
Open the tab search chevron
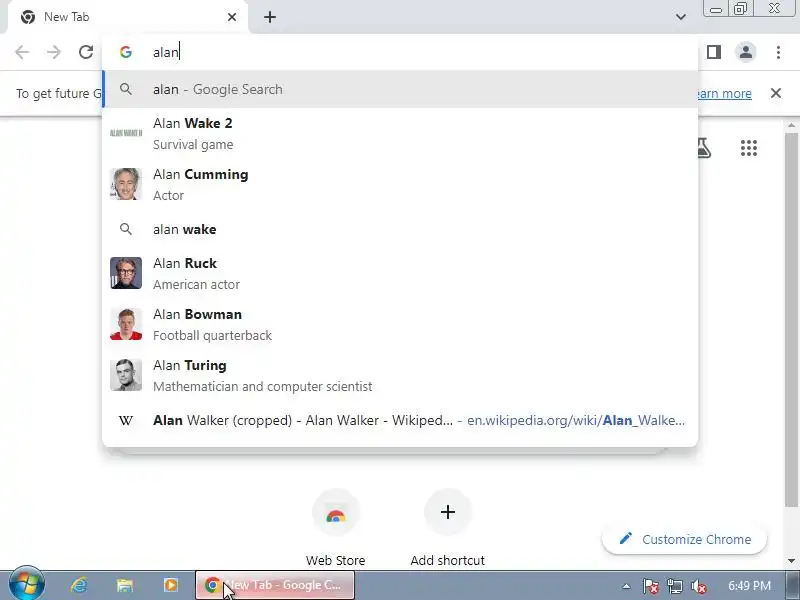[681, 17]
